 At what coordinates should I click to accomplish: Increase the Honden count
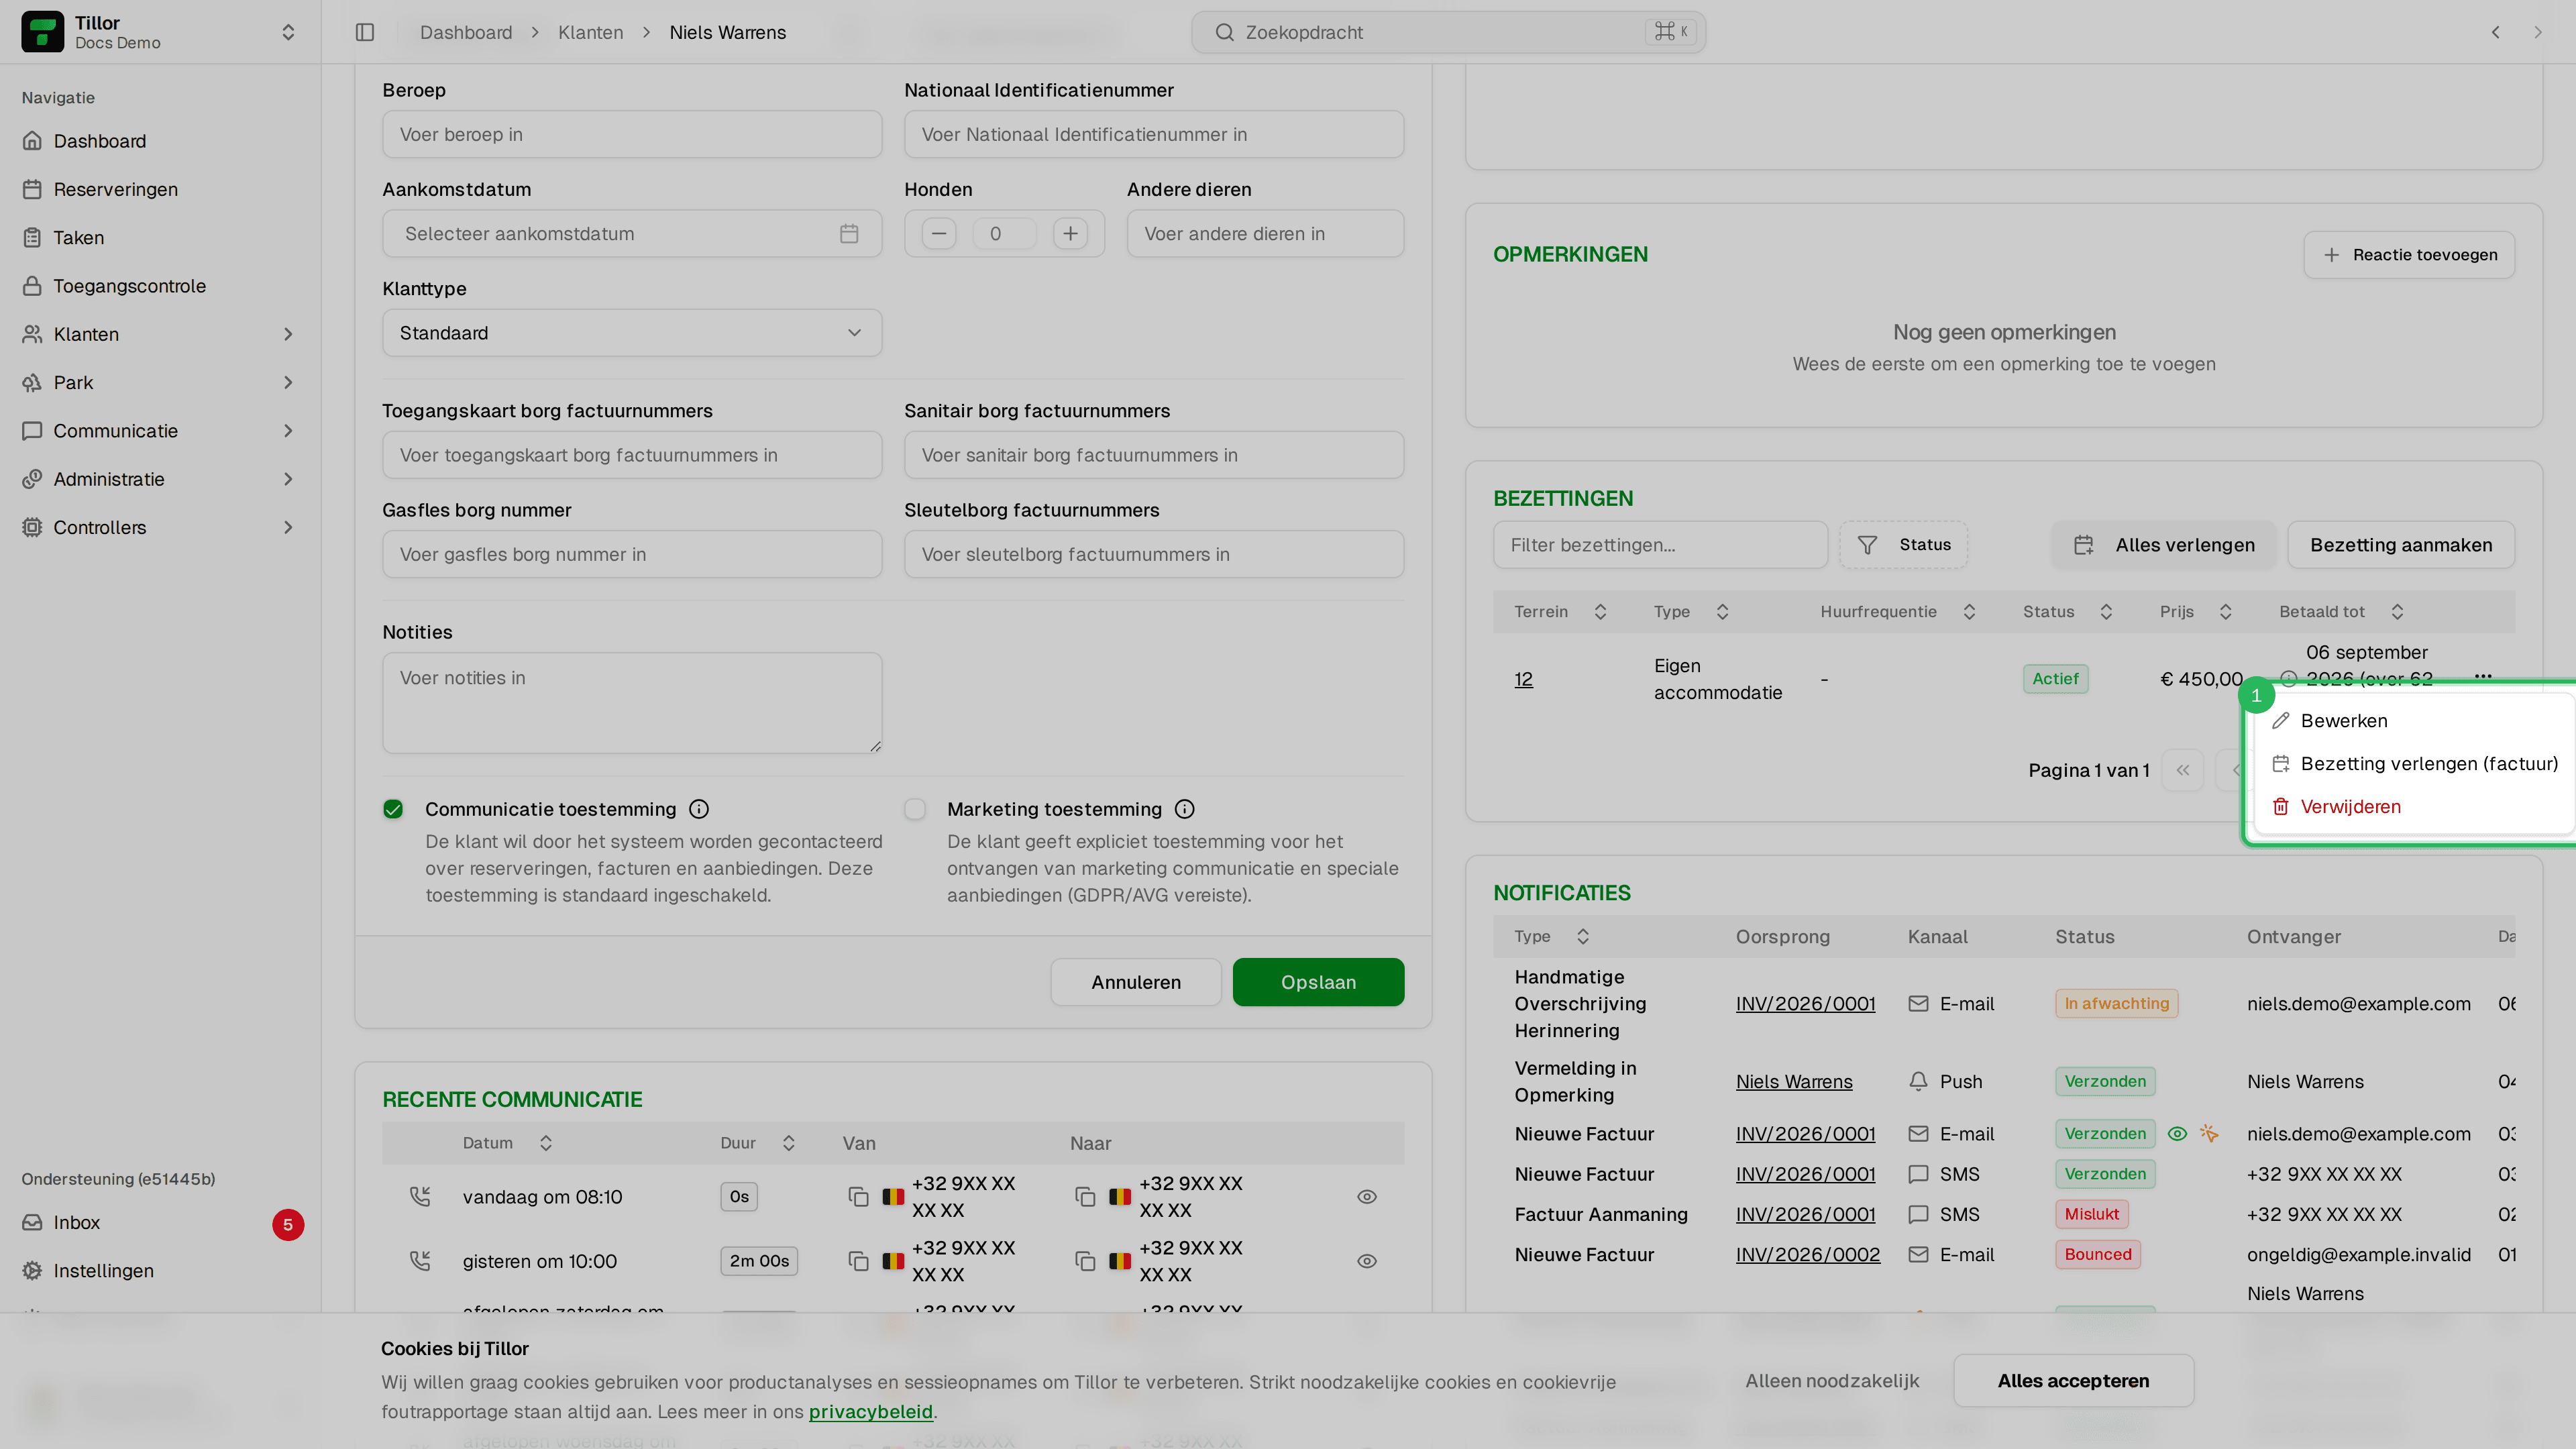tap(1070, 233)
